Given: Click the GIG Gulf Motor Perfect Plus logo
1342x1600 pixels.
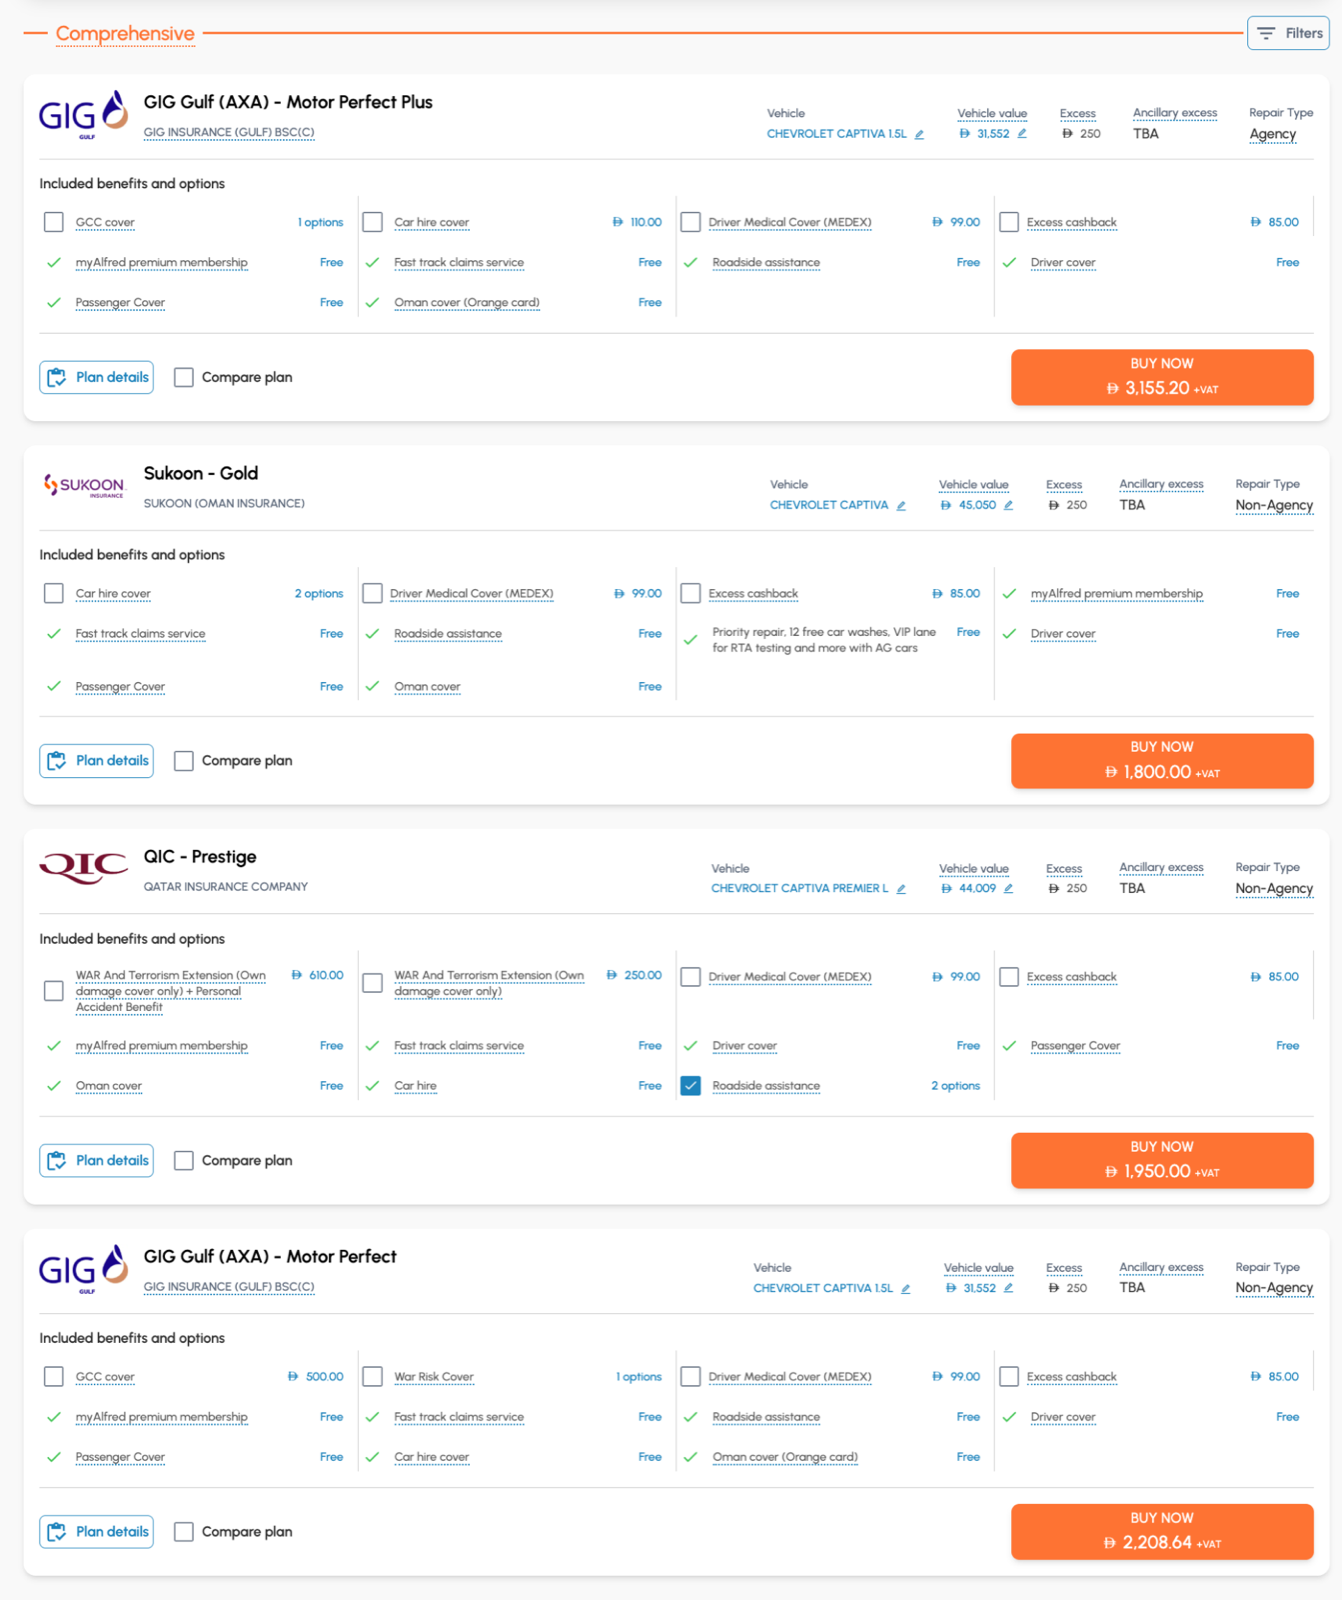Looking at the screenshot, I should pos(84,115).
